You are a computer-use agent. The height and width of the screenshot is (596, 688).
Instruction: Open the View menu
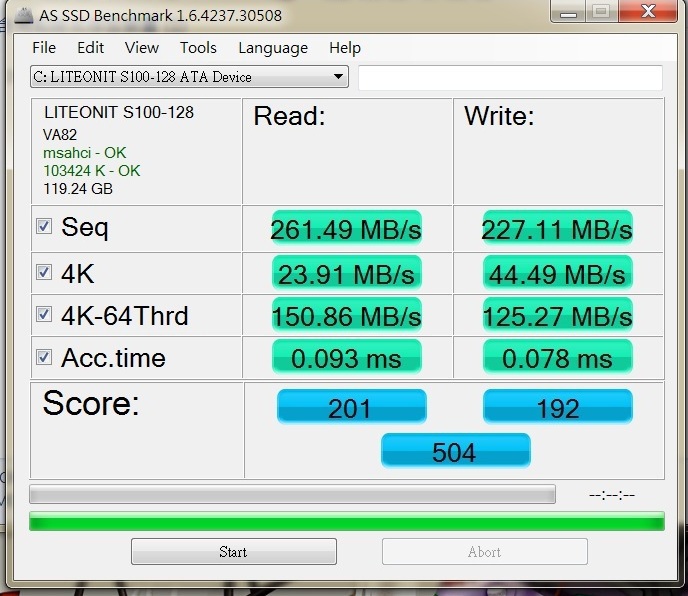[142, 47]
